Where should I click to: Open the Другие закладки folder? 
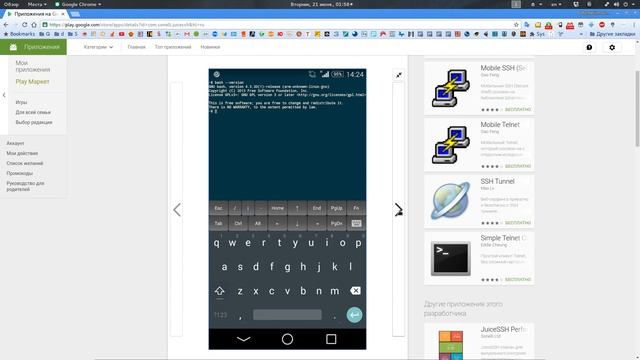point(612,34)
